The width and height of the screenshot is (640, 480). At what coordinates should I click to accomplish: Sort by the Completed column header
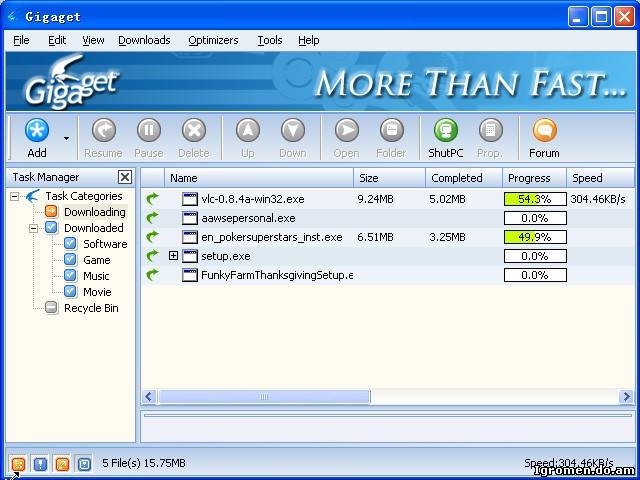[464, 178]
